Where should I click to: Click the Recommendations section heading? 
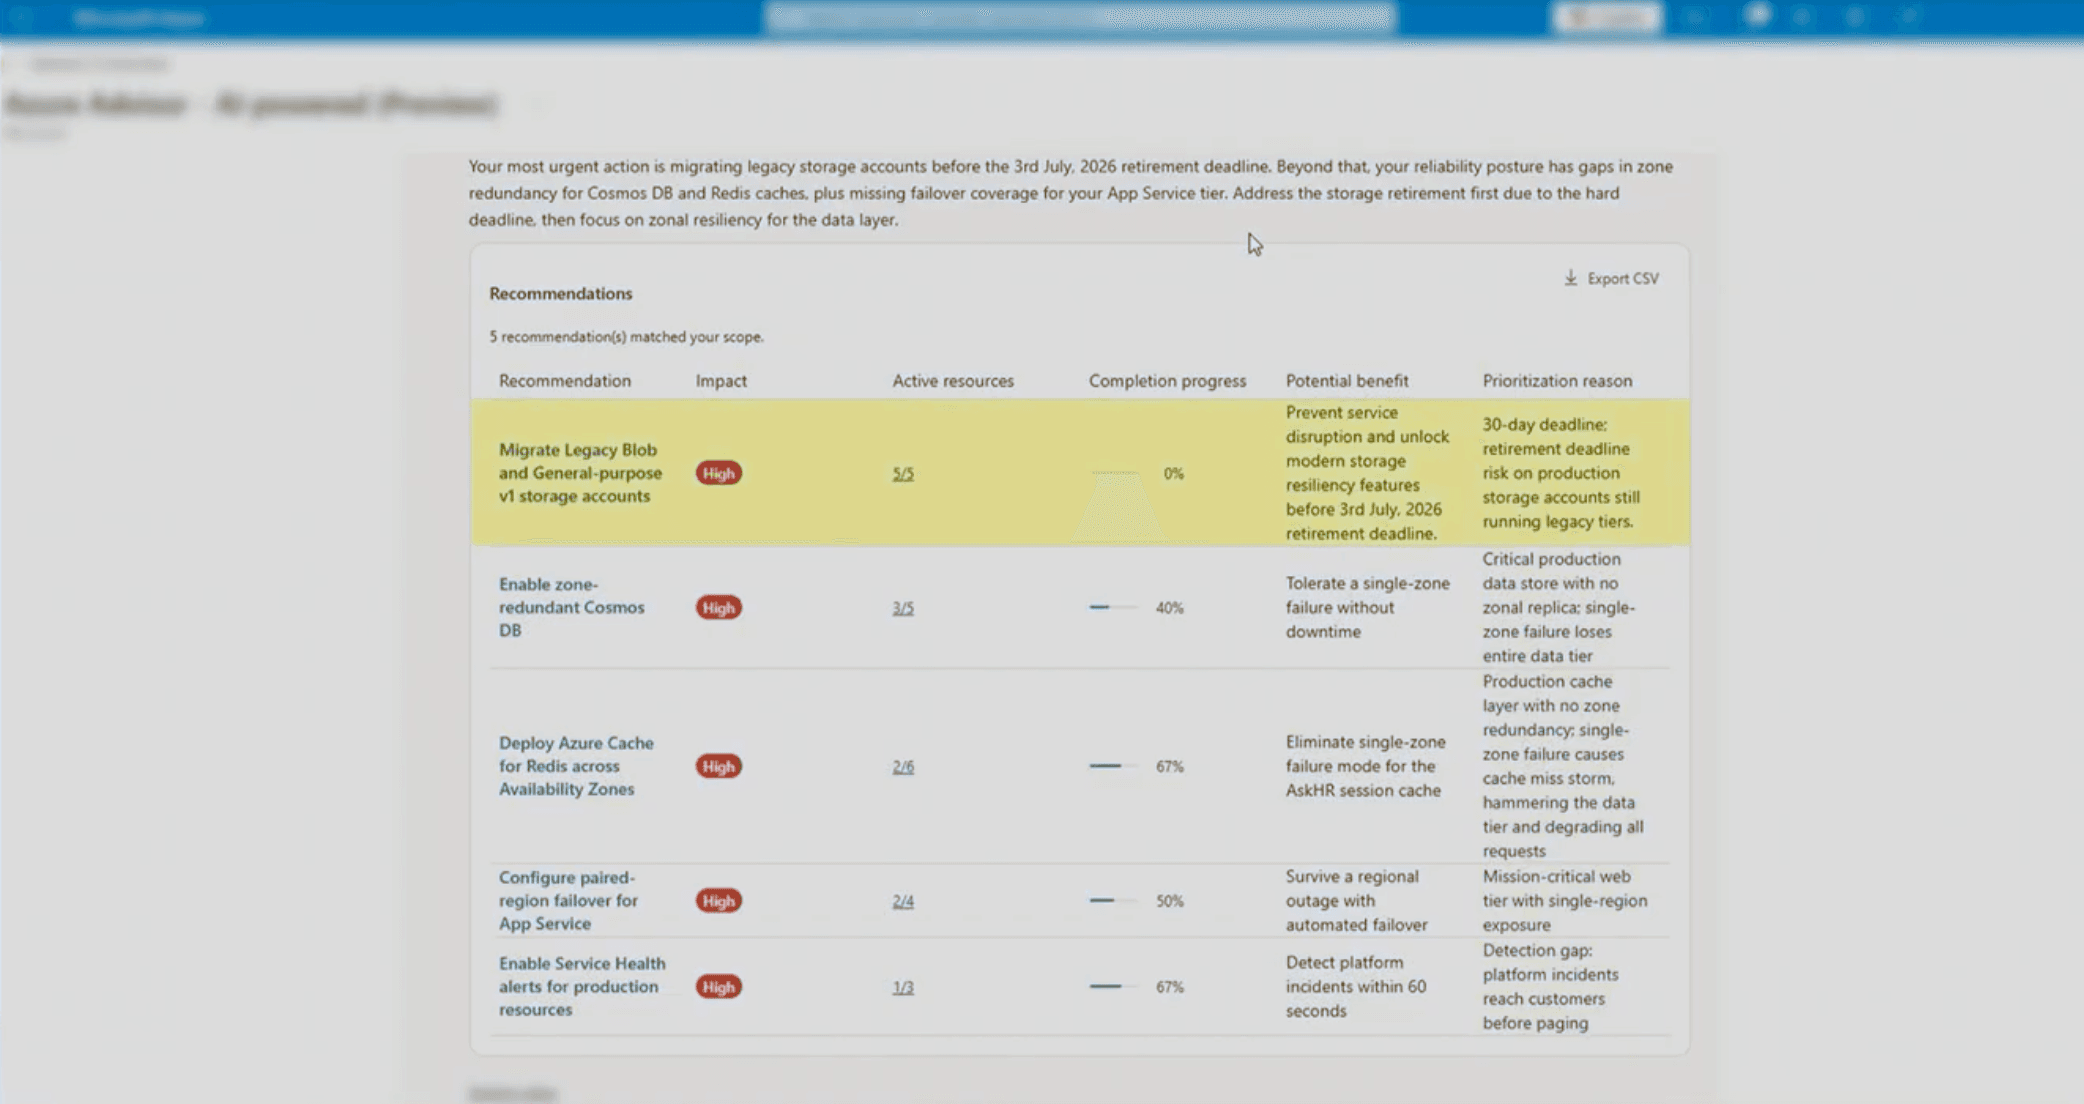pyautogui.click(x=561, y=293)
